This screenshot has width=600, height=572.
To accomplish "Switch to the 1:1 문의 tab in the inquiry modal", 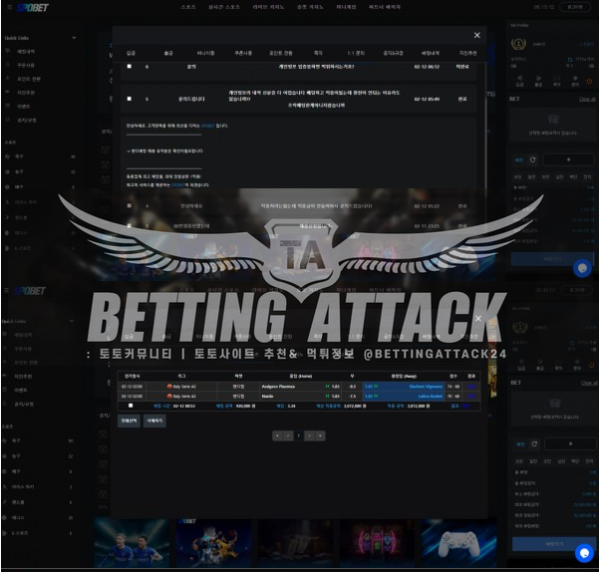I will click(x=355, y=53).
